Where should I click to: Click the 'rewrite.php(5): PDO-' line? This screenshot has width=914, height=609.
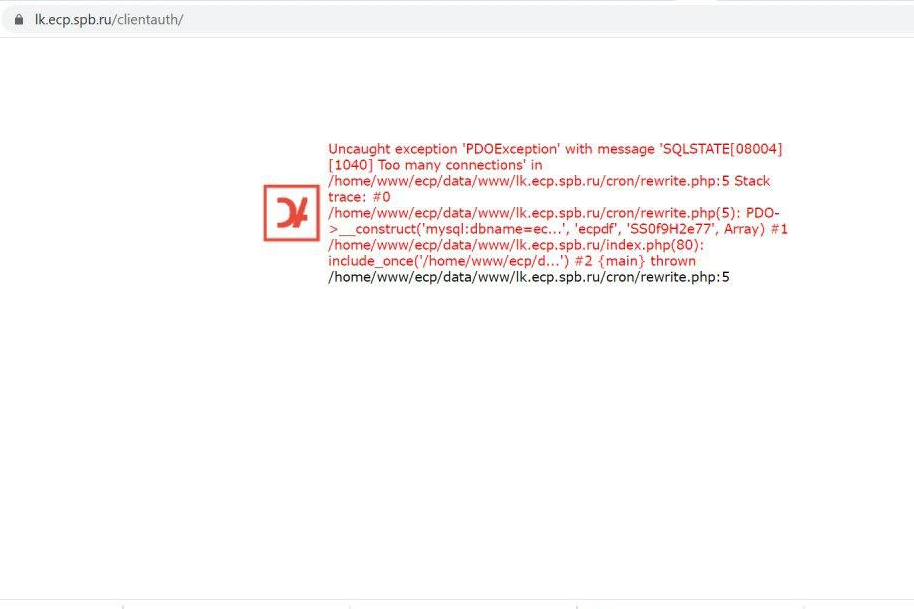point(554,213)
